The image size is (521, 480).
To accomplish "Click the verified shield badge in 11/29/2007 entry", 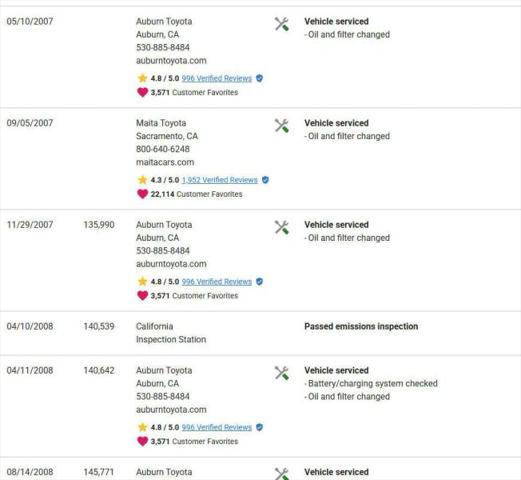I will coord(259,282).
